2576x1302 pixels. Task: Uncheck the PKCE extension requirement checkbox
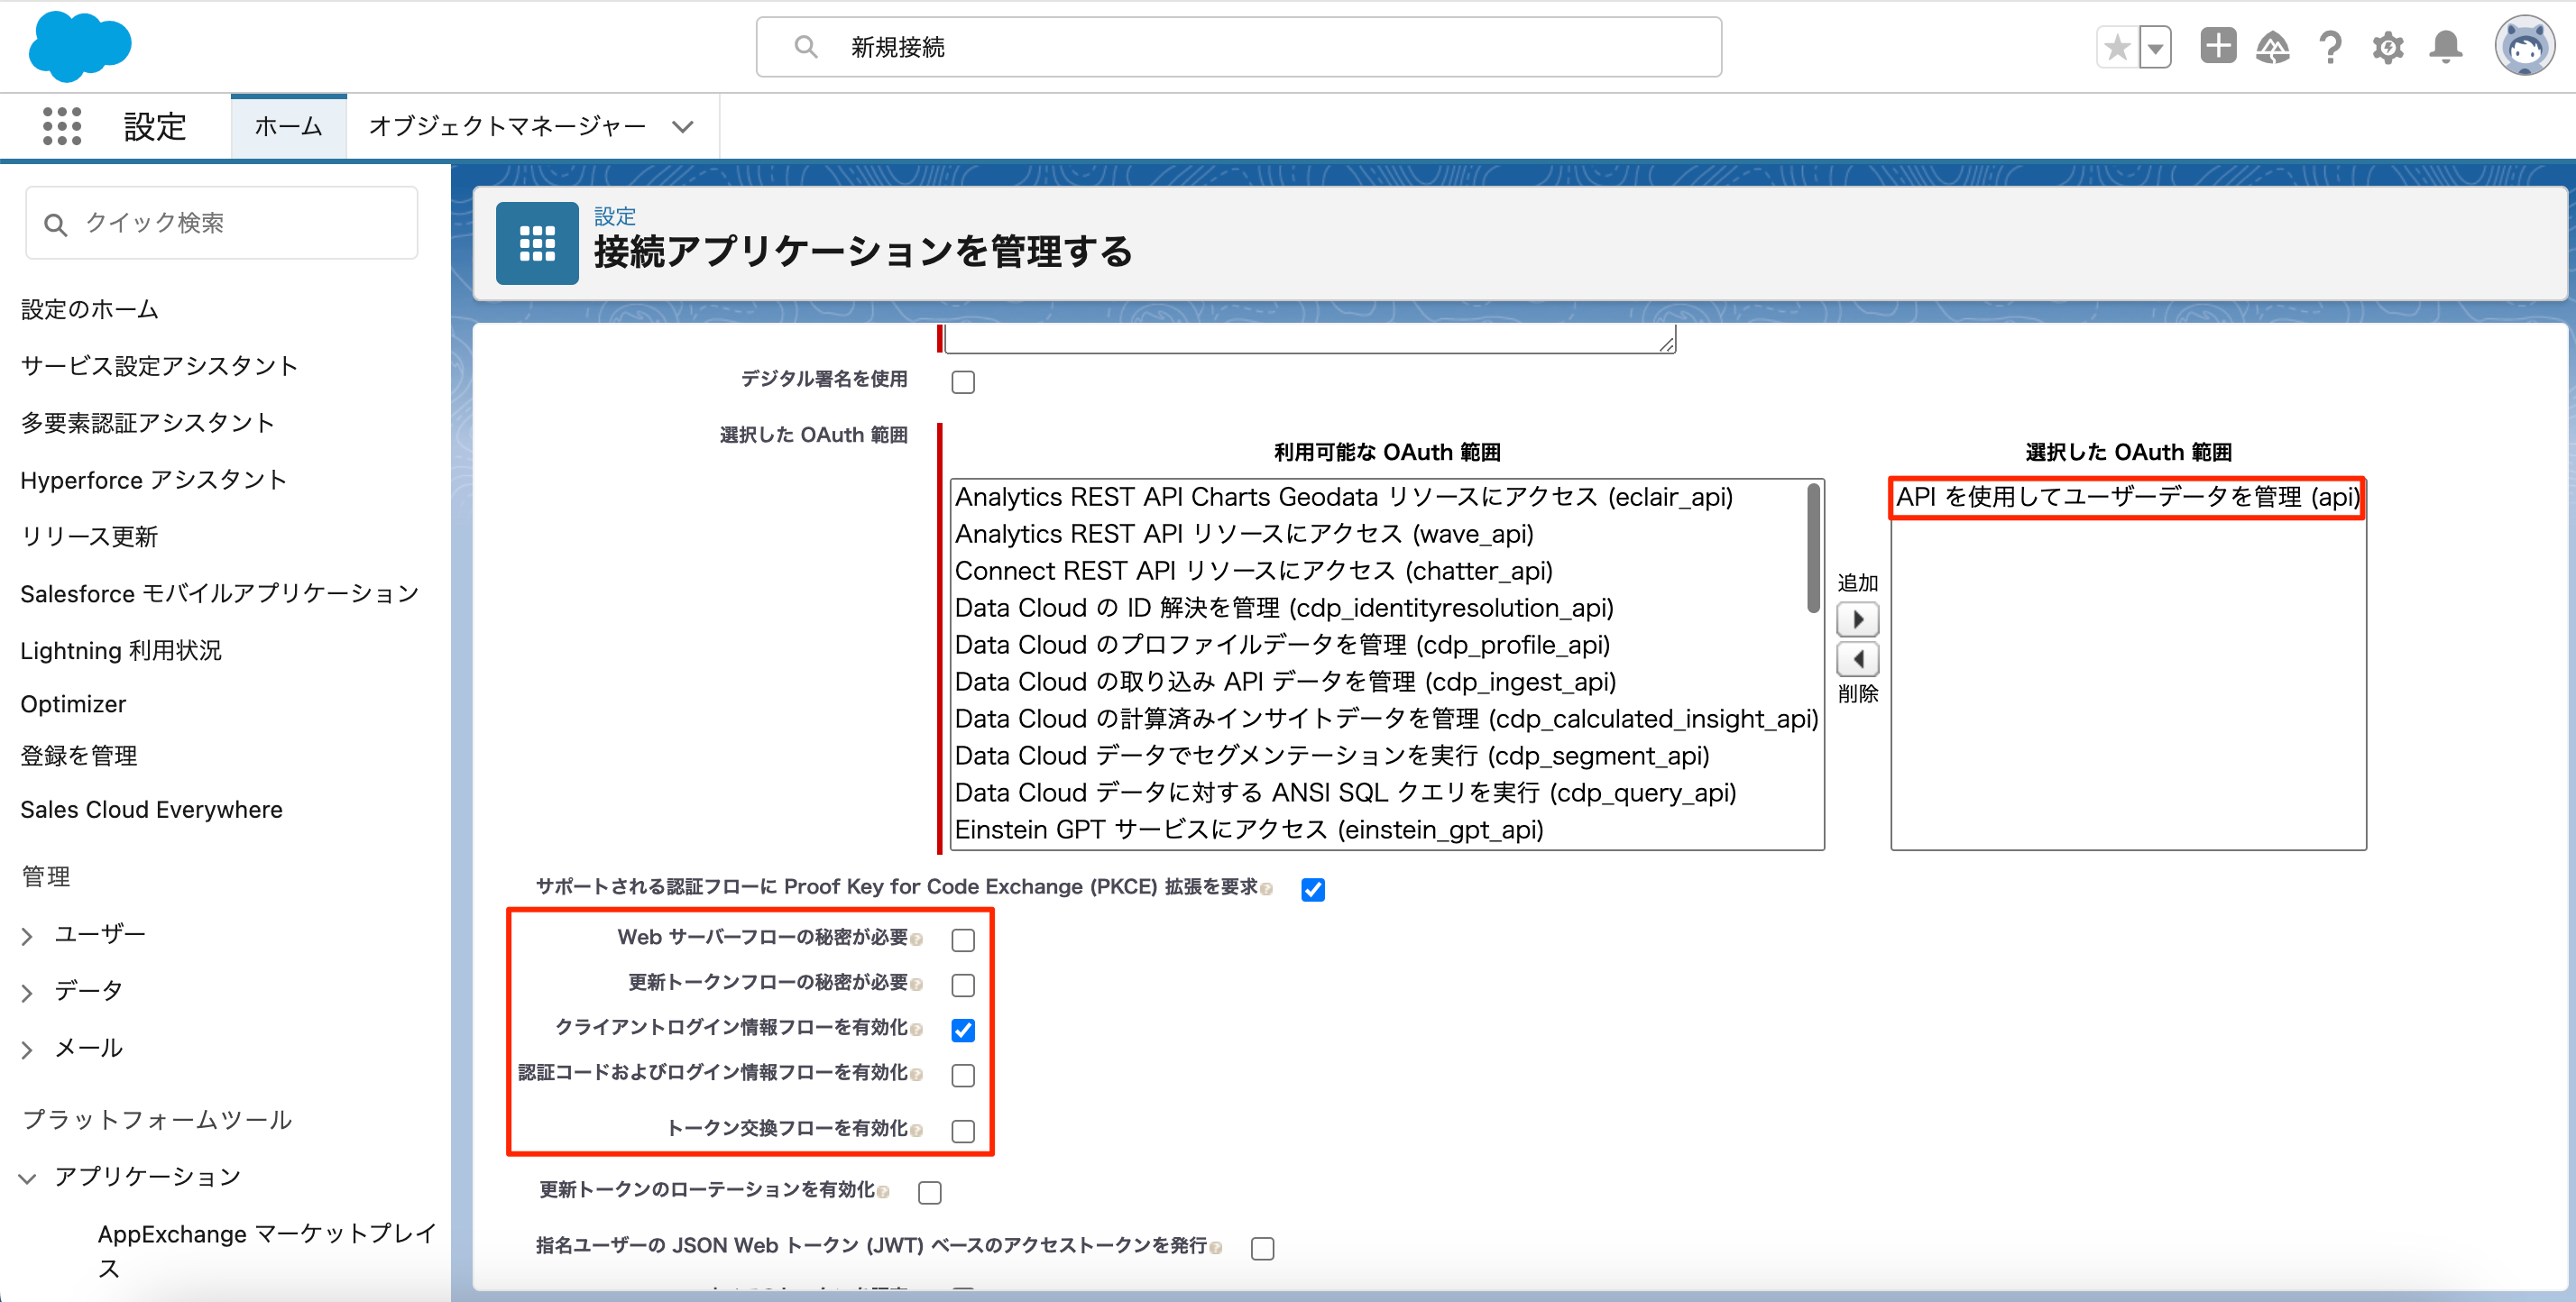(x=1313, y=889)
